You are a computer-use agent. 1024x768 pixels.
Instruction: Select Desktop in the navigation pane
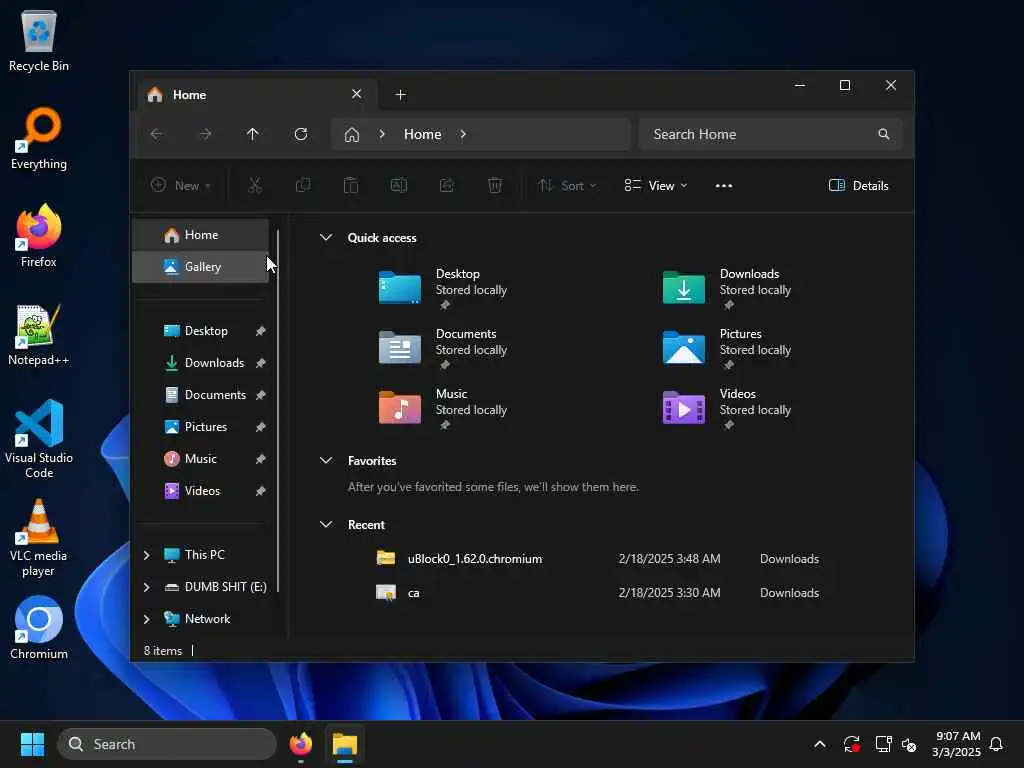tap(200, 331)
